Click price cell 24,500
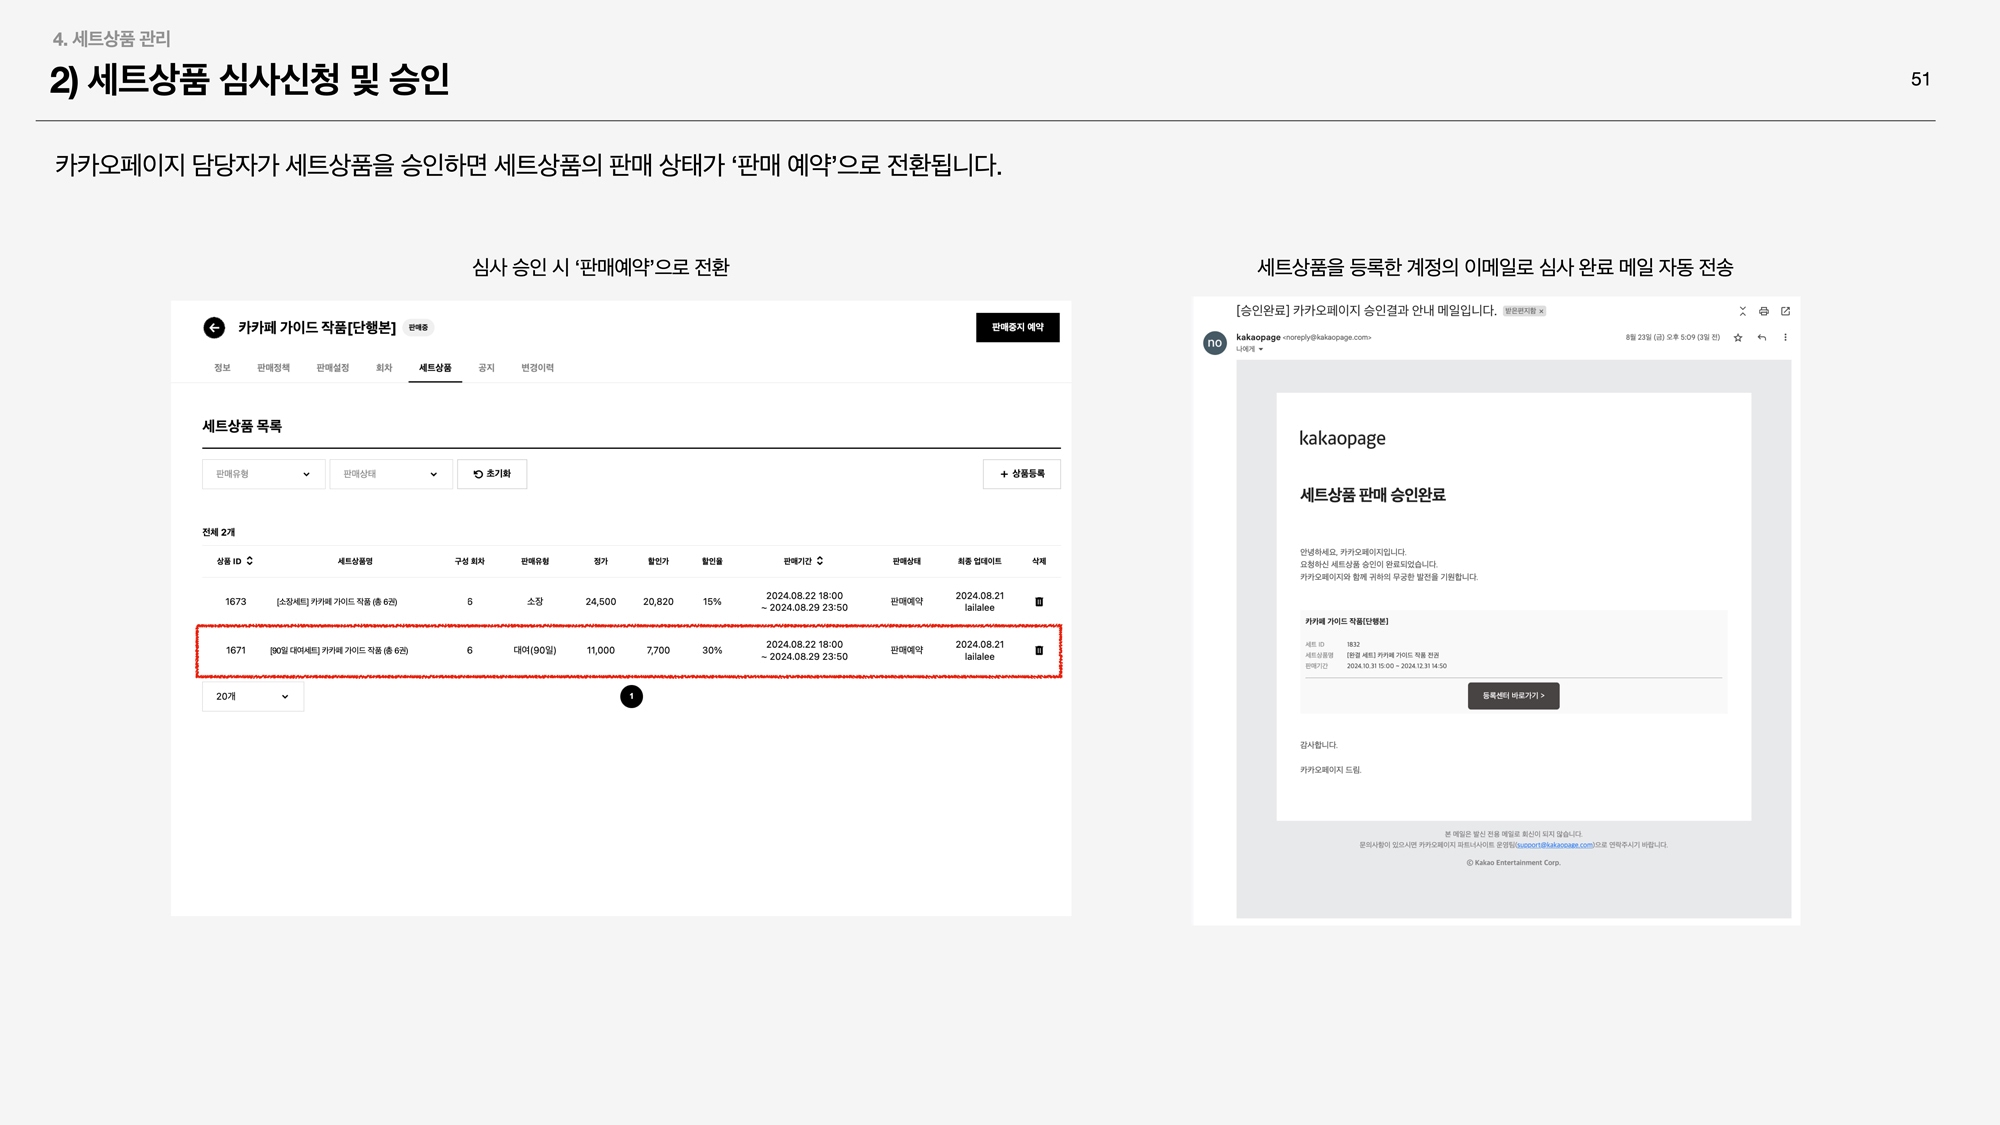 pos(601,602)
